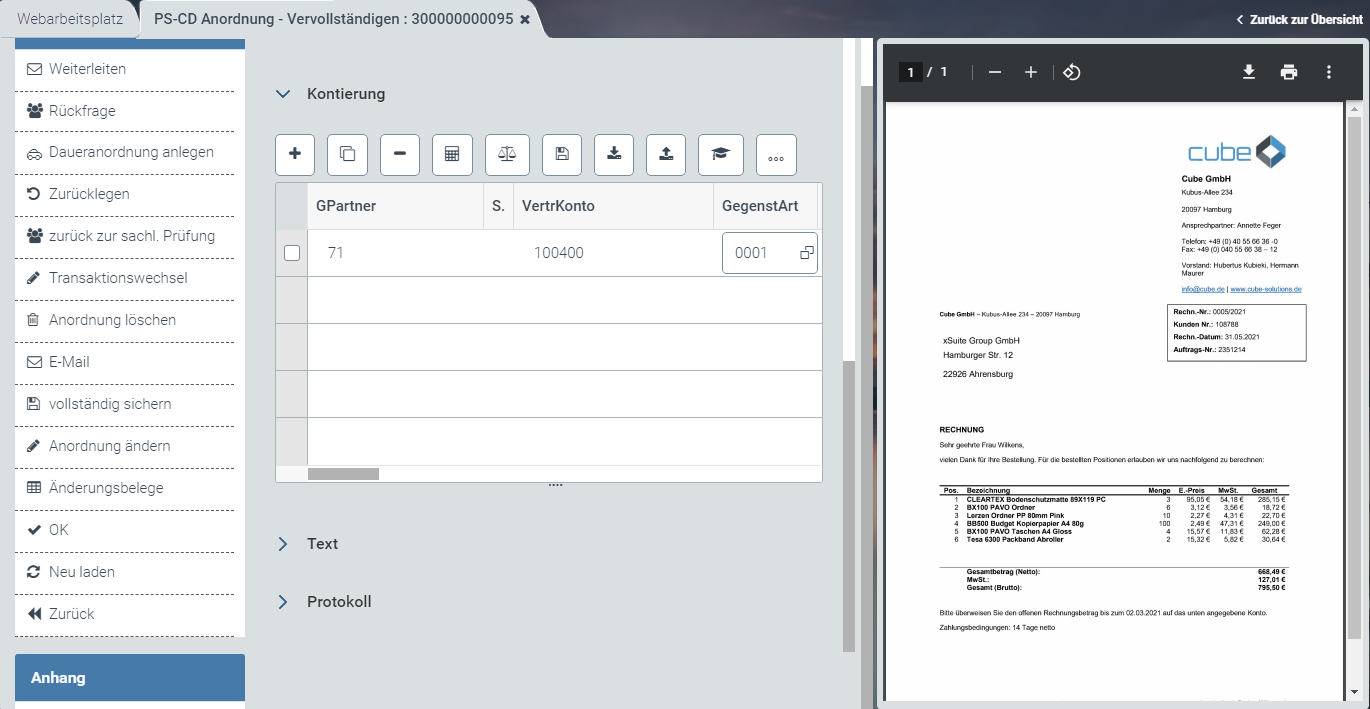This screenshot has height=709, width=1370.
Task: Expand the Protokoll section
Action: click(284, 602)
